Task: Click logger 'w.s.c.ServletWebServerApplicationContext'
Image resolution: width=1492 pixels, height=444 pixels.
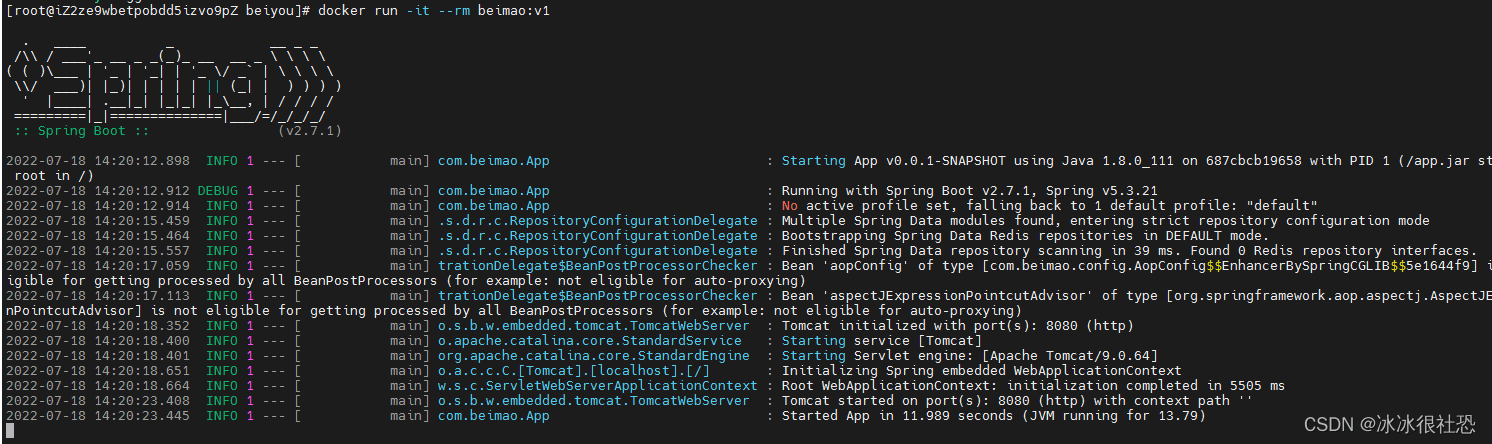Action: (597, 386)
